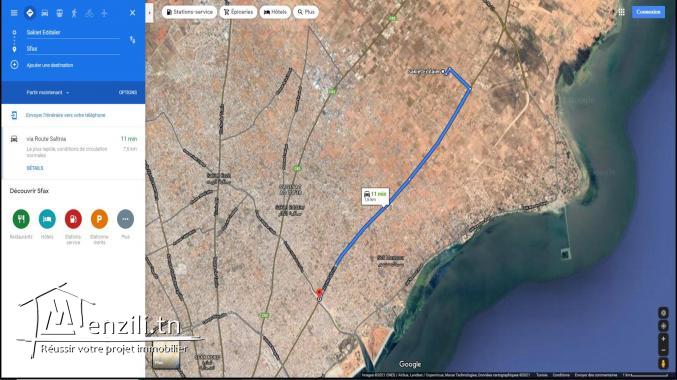Screen dimensions: 677x380
Task: Click the '11 min' duration in sidebar
Action: pyautogui.click(x=129, y=139)
